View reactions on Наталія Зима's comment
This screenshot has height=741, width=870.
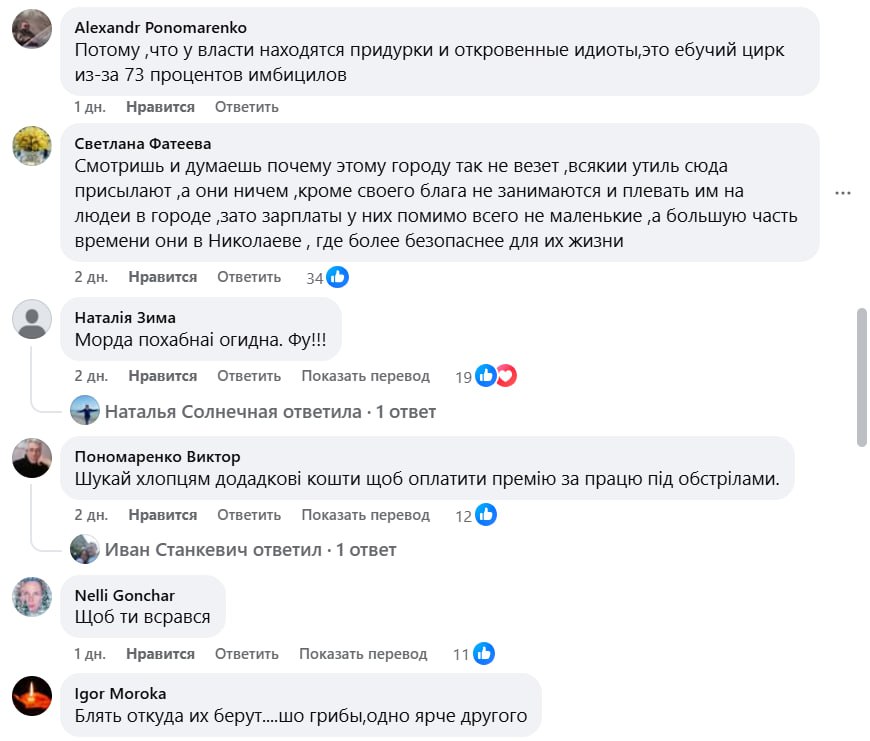click(496, 376)
